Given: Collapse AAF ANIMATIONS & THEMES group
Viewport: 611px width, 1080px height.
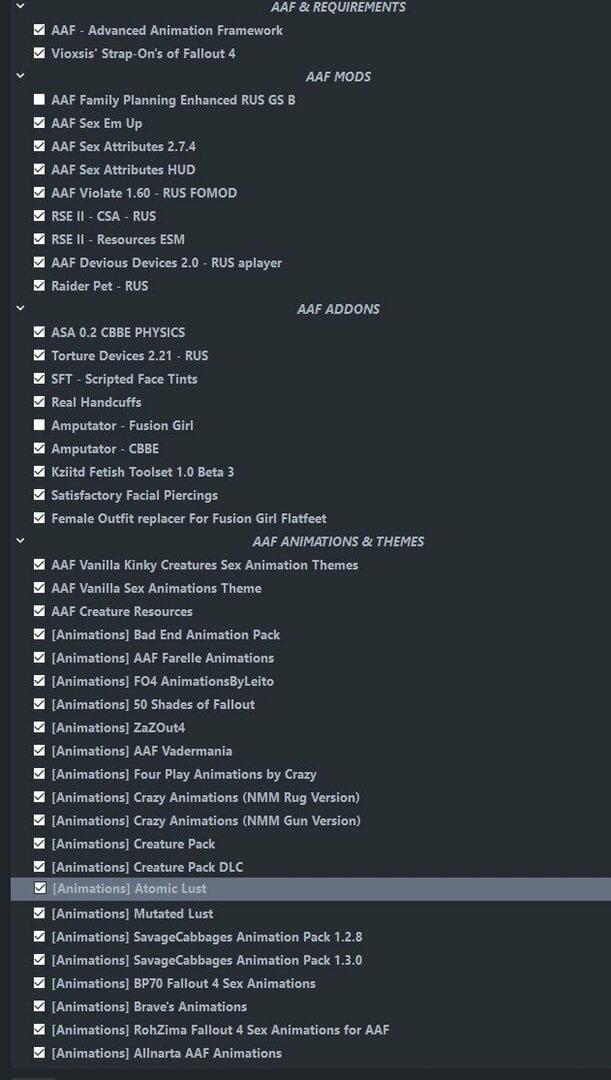Looking at the screenshot, I should (x=20, y=541).
